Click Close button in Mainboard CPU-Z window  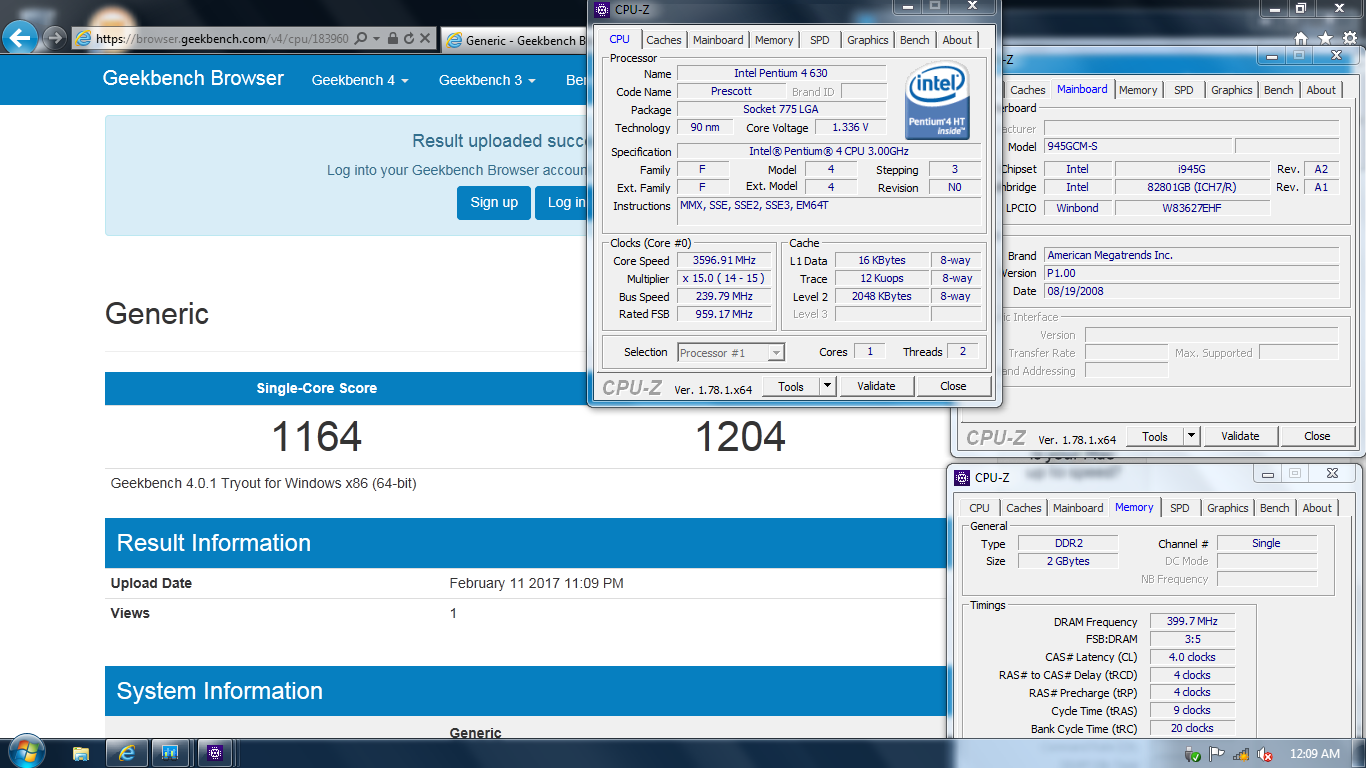(1317, 436)
